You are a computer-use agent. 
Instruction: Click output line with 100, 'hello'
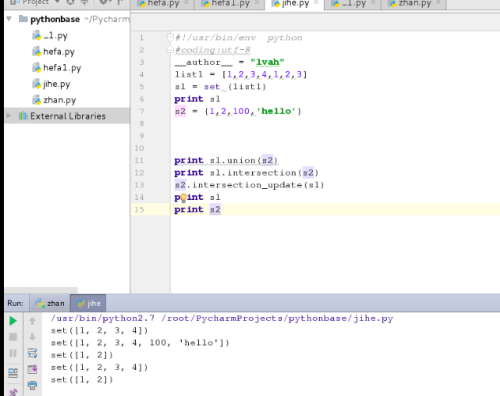coord(140,343)
